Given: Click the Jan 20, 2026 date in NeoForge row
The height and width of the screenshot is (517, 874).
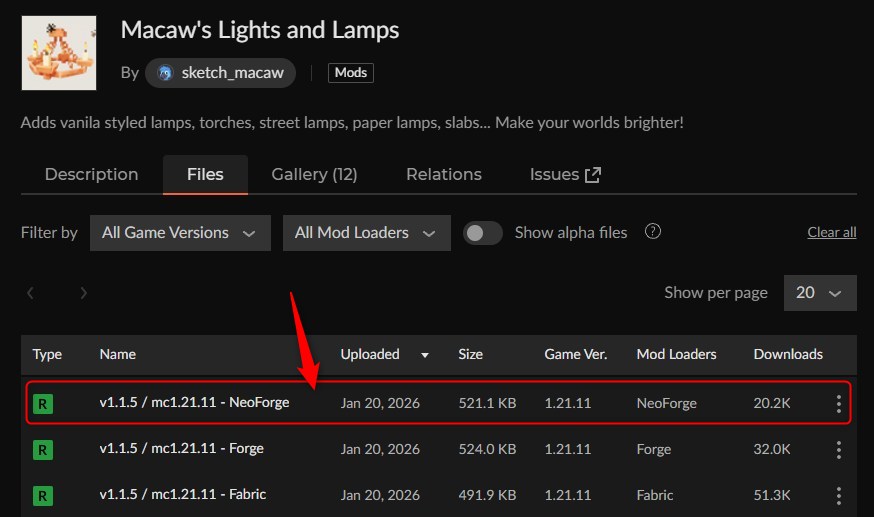Looking at the screenshot, I should coord(380,403).
